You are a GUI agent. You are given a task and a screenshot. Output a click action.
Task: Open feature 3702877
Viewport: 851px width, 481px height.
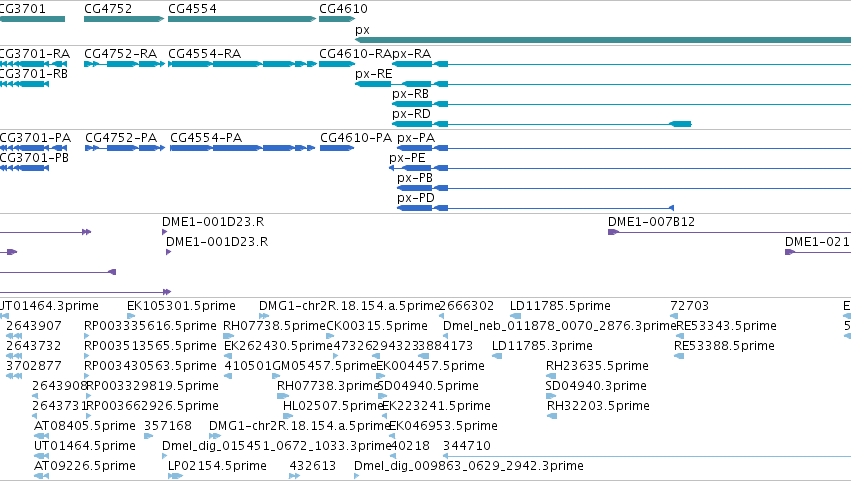34,366
